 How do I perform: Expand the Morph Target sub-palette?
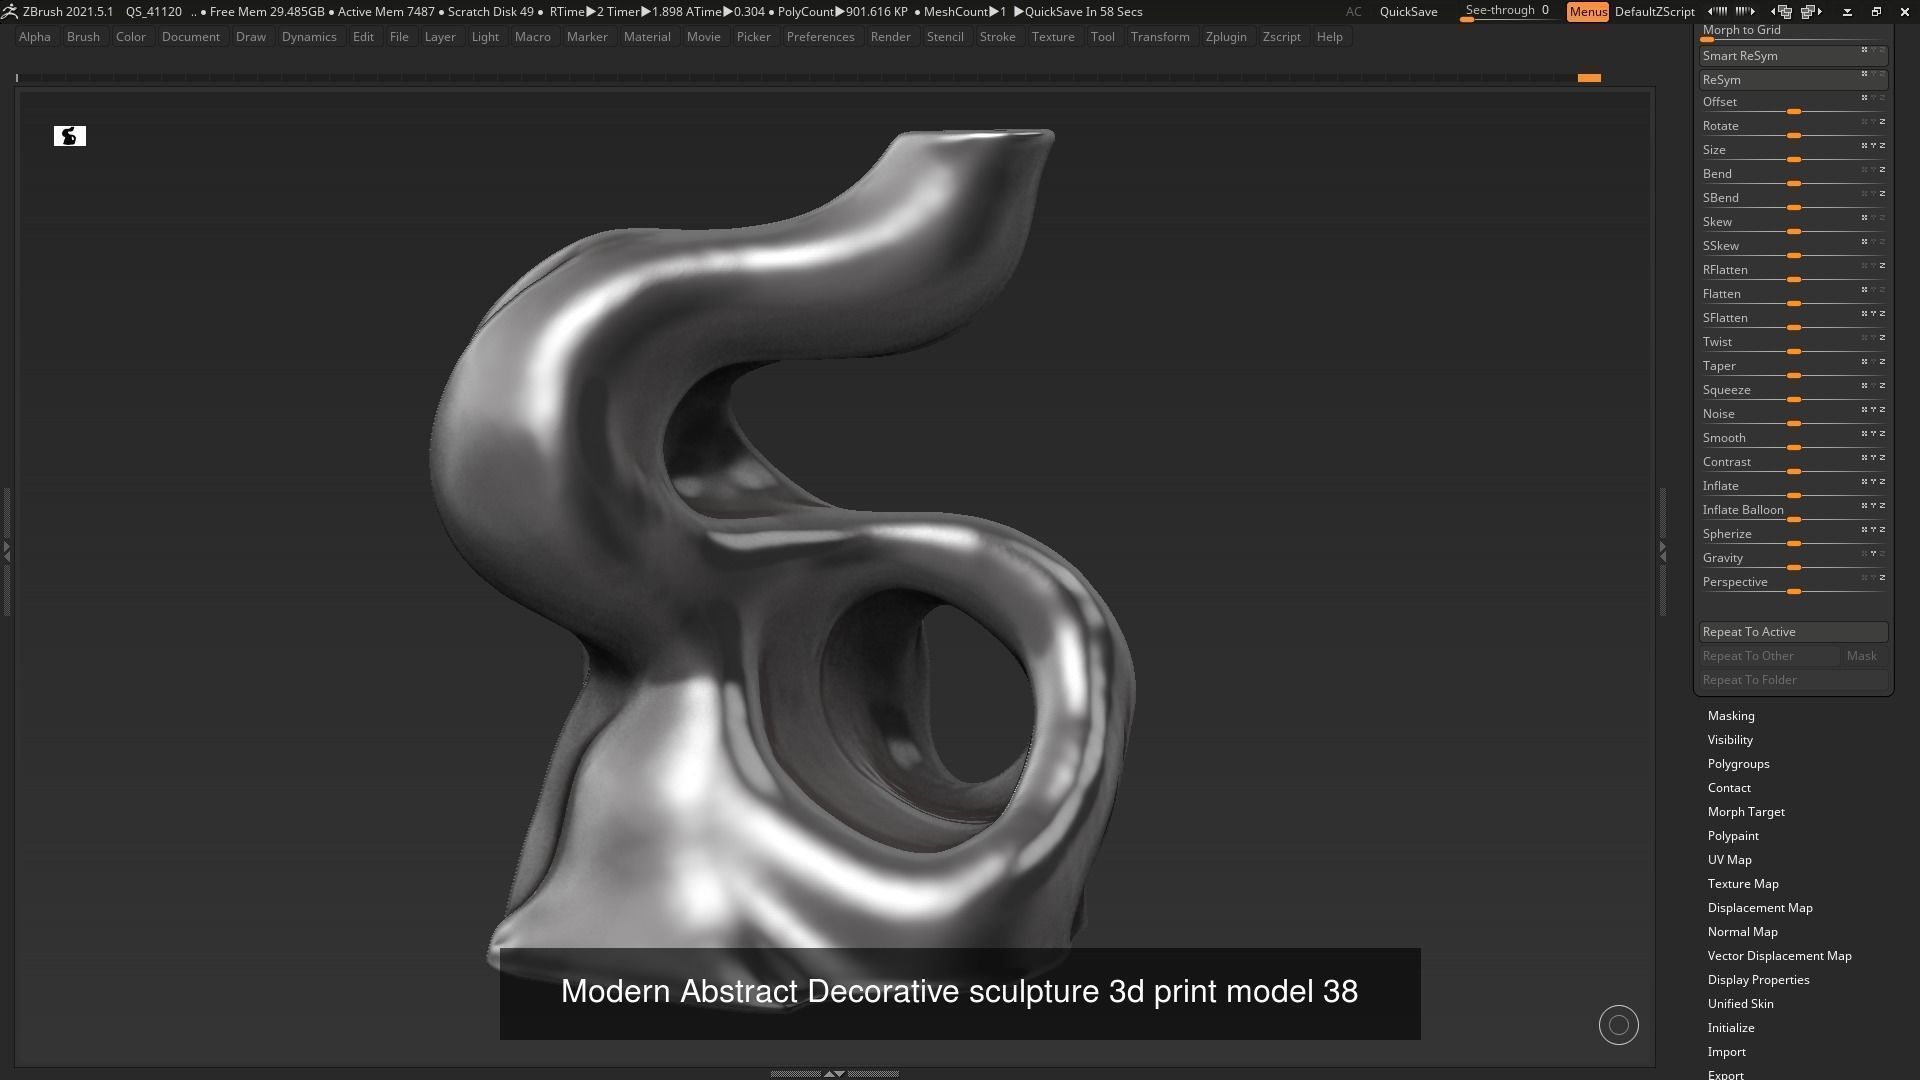tap(1746, 812)
